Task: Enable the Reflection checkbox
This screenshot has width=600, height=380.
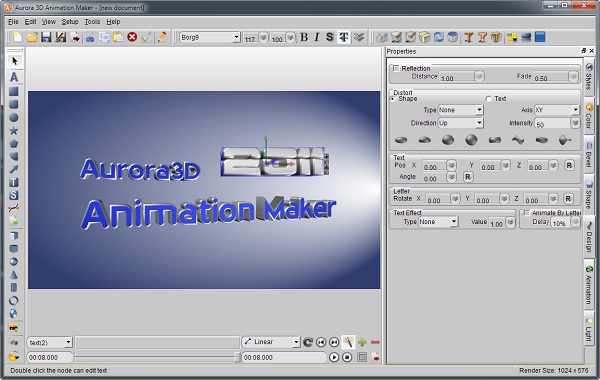Action: (x=396, y=68)
